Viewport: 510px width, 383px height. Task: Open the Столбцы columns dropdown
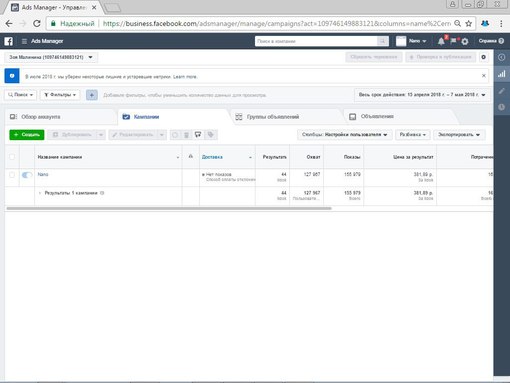(x=345, y=135)
